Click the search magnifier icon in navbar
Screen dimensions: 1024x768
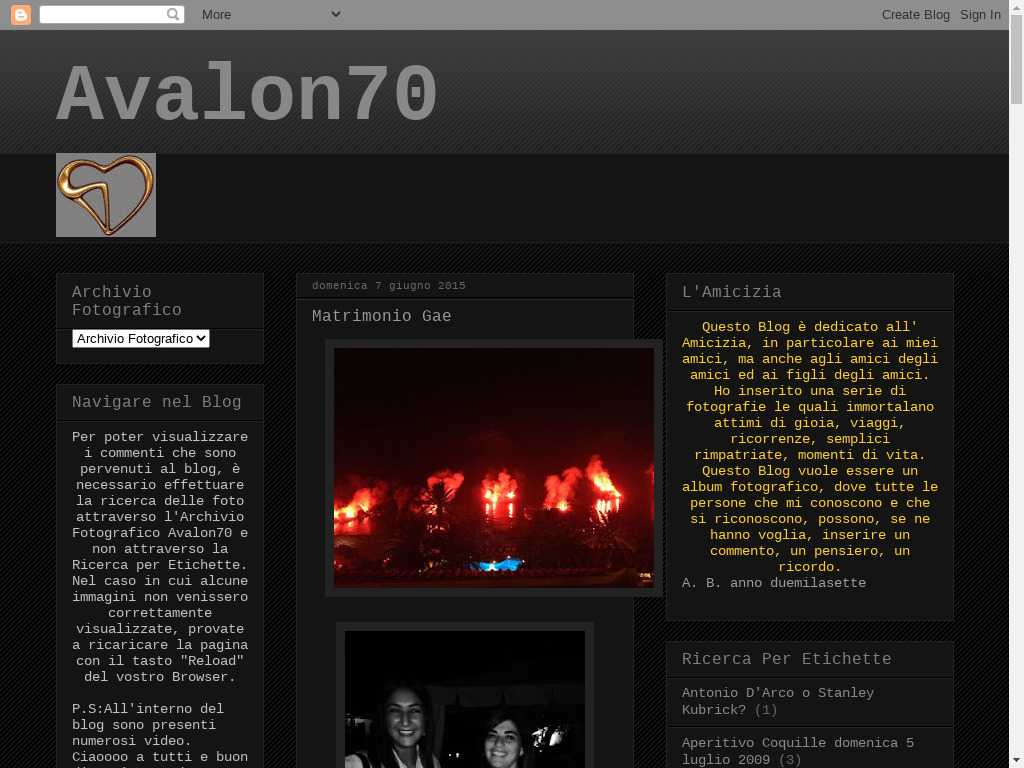click(173, 14)
